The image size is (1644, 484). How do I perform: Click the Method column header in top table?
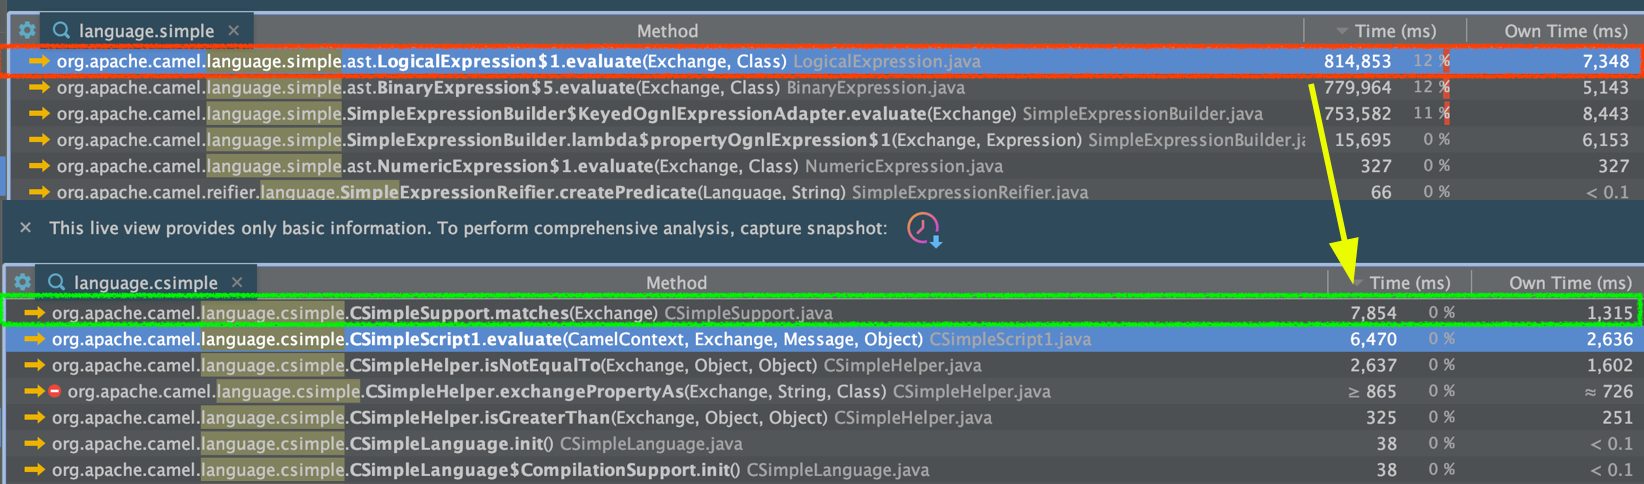click(667, 31)
